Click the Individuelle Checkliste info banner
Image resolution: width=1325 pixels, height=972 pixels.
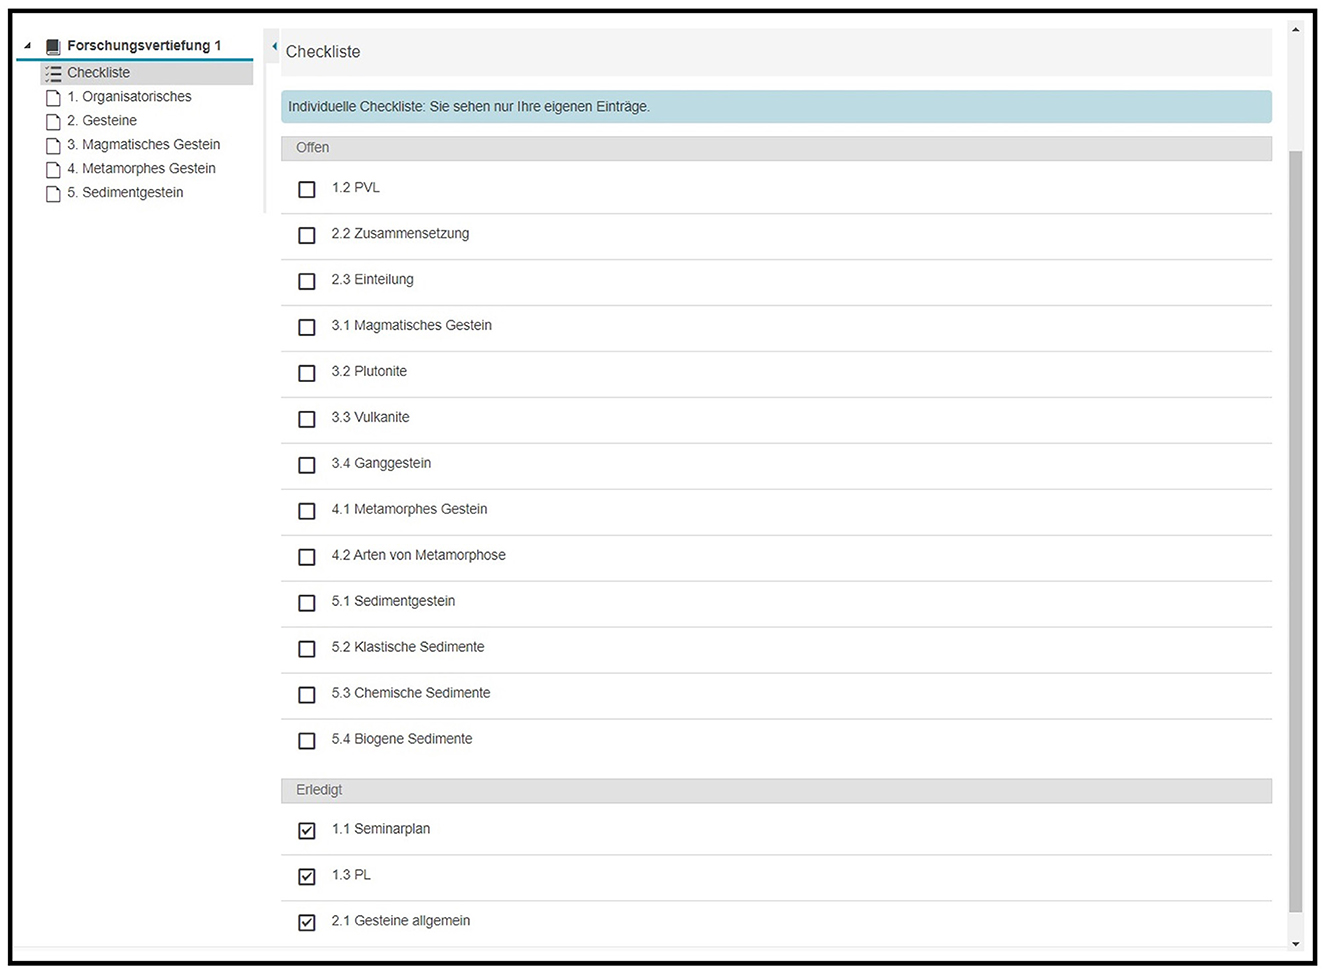(x=776, y=107)
